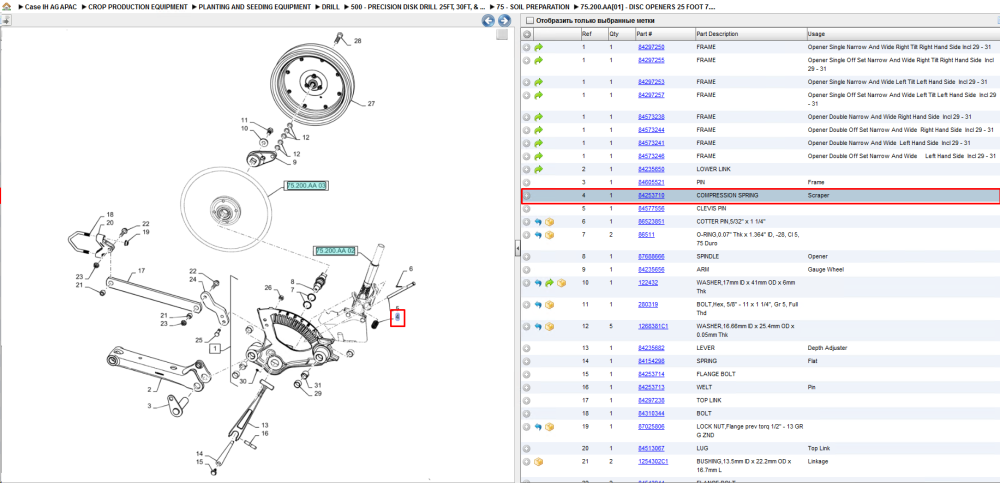Click the previous diagram blue arrow

click(x=488, y=20)
